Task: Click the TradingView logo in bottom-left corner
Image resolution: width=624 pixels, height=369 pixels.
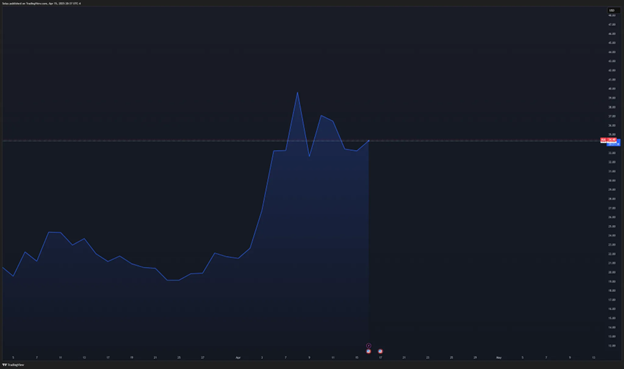Action: pos(13,365)
